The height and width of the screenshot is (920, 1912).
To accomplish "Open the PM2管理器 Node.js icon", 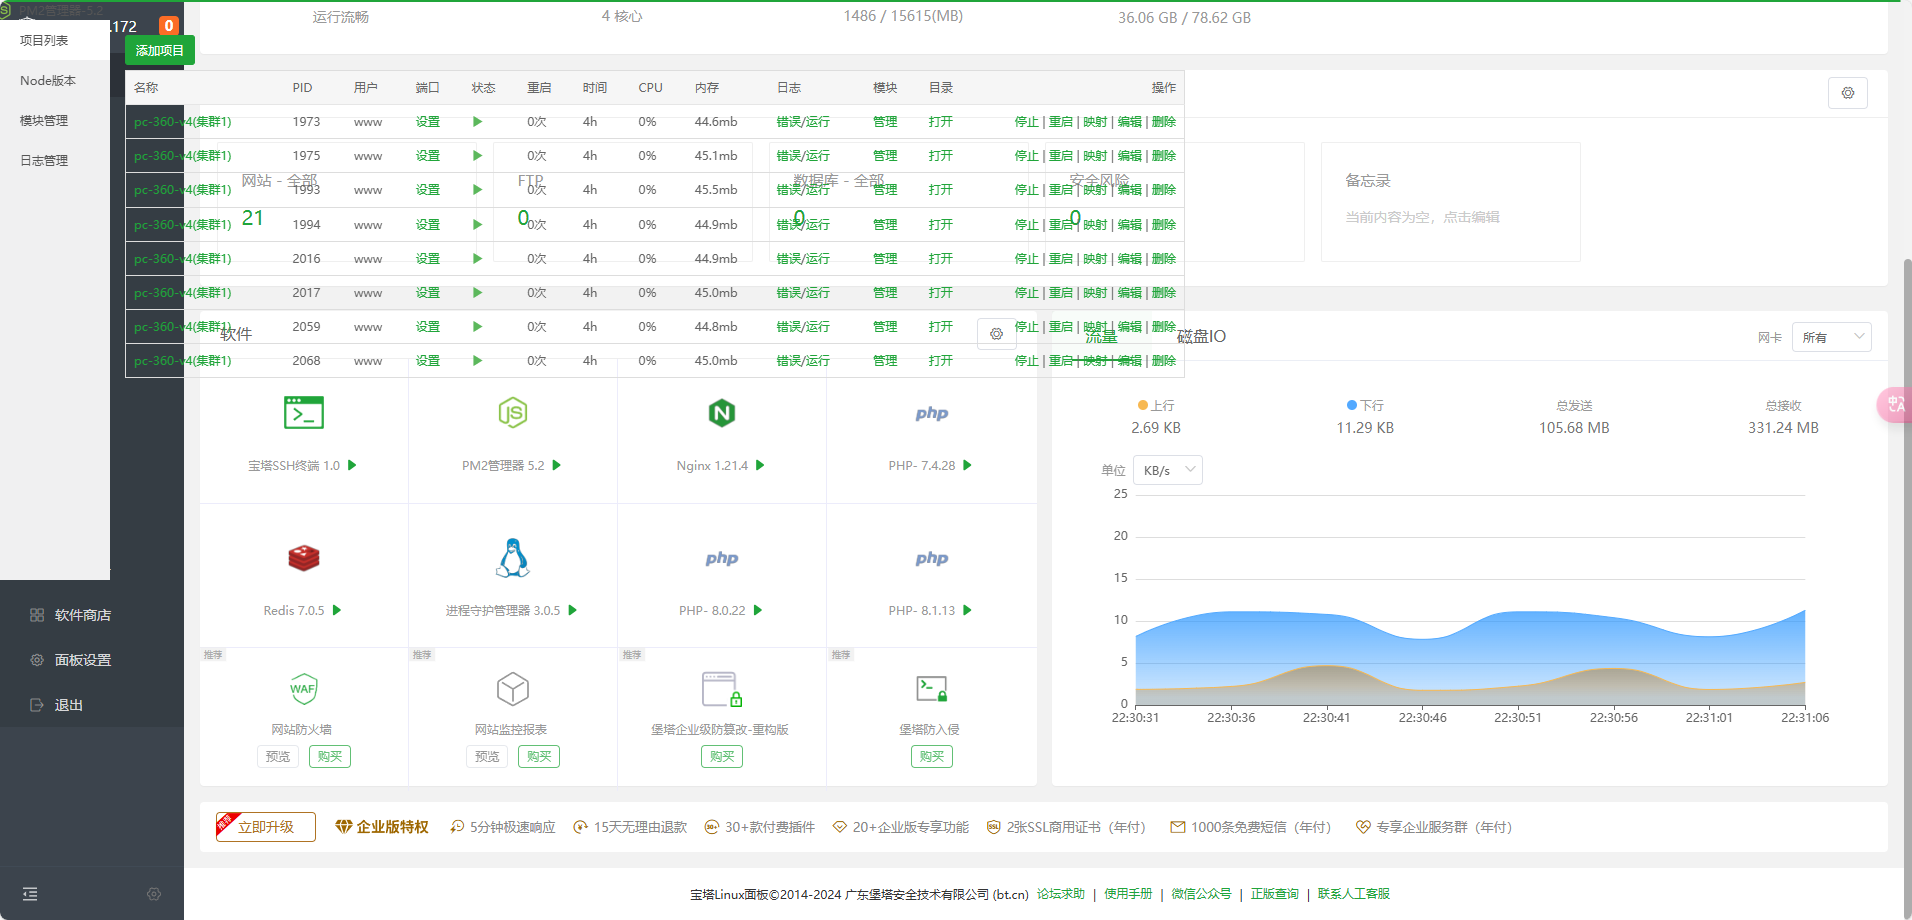I will pyautogui.click(x=513, y=413).
